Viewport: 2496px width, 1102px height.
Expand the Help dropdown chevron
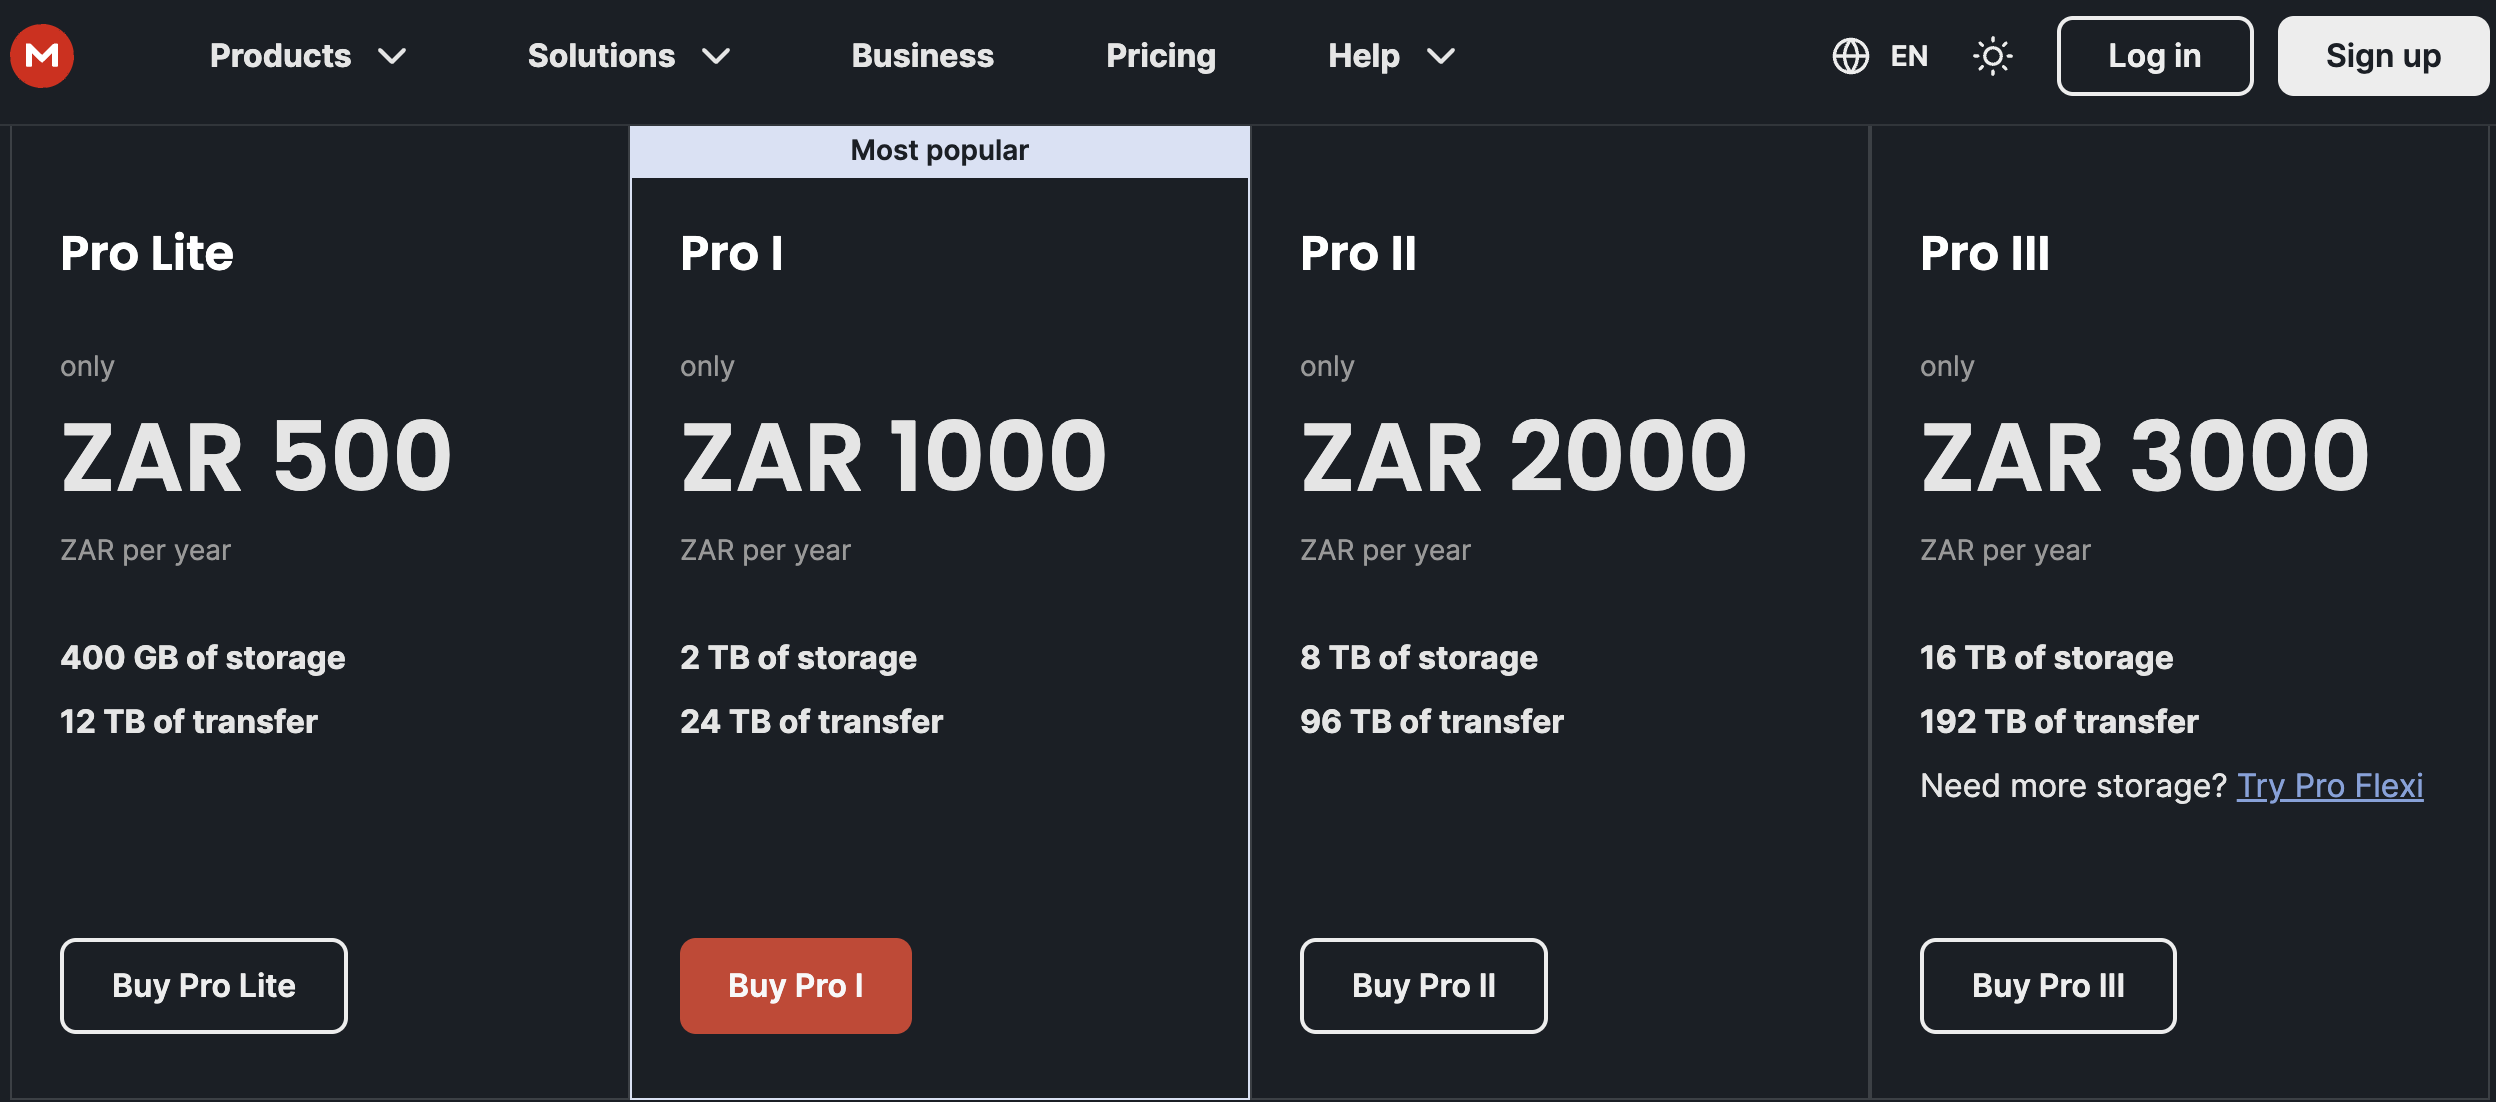click(x=1440, y=56)
